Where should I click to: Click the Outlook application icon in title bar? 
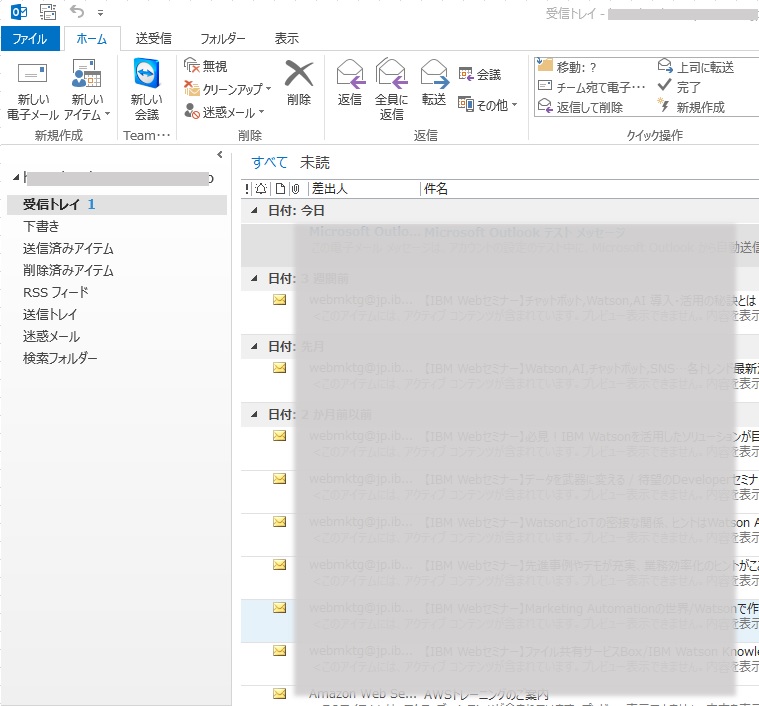point(19,12)
